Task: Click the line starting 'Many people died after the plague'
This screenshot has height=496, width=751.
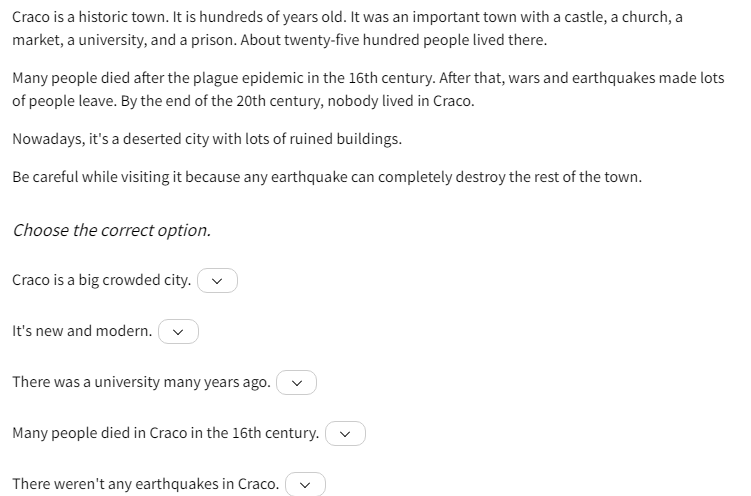Action: coord(368,78)
